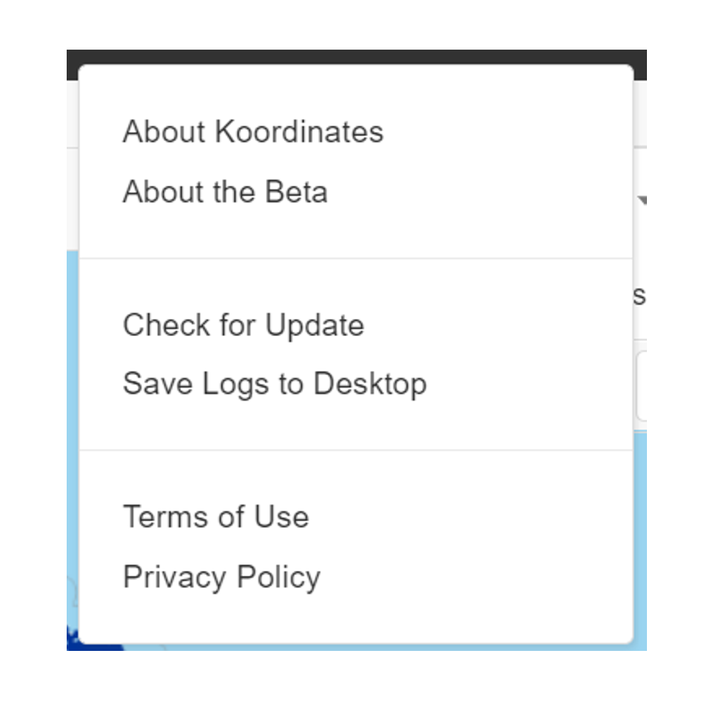Click the dark title bar above the menu
720x714 pixels.
click(x=356, y=57)
